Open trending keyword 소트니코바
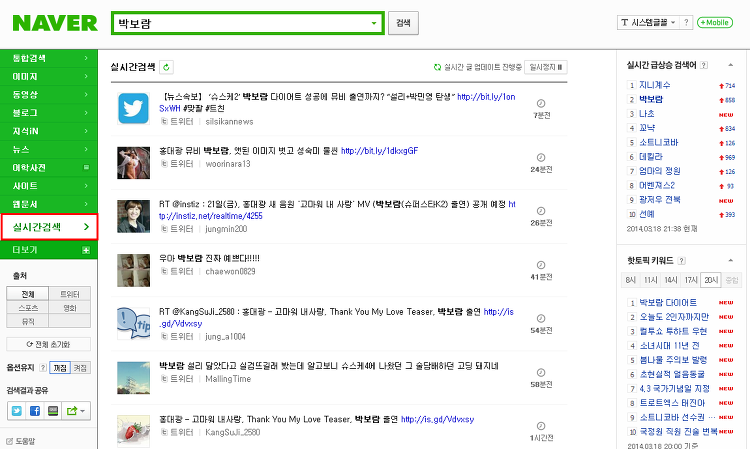This screenshot has height=449, width=750. coord(659,142)
